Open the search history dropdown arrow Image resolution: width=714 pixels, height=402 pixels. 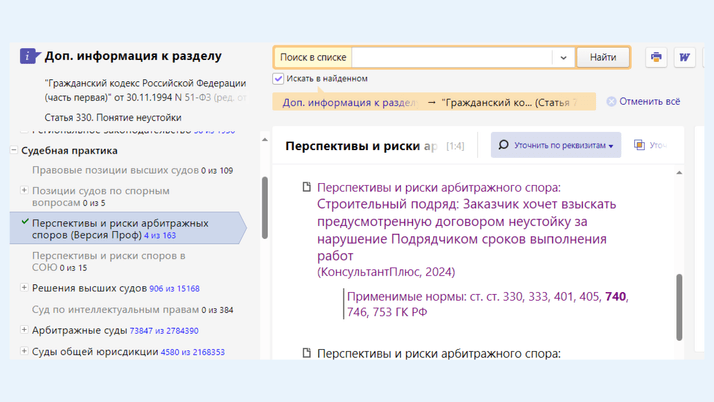click(x=563, y=58)
